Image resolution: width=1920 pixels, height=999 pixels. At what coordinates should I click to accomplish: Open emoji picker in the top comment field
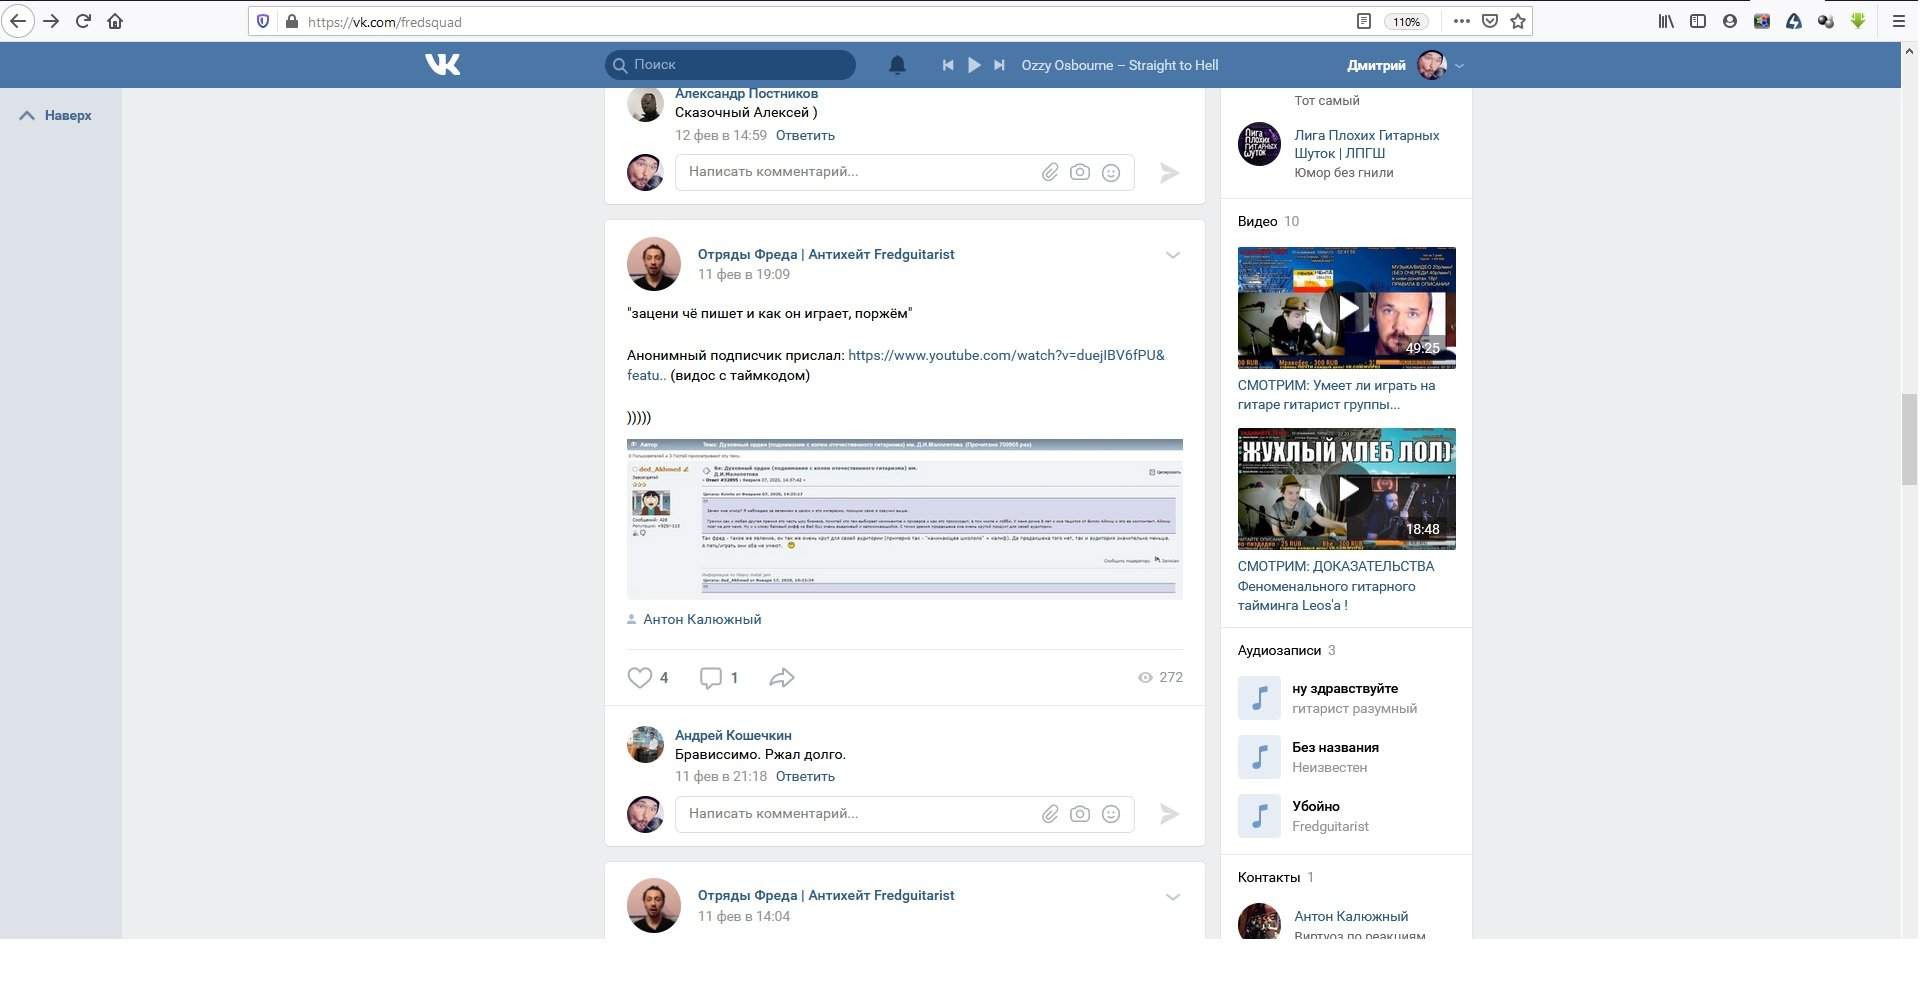1110,172
